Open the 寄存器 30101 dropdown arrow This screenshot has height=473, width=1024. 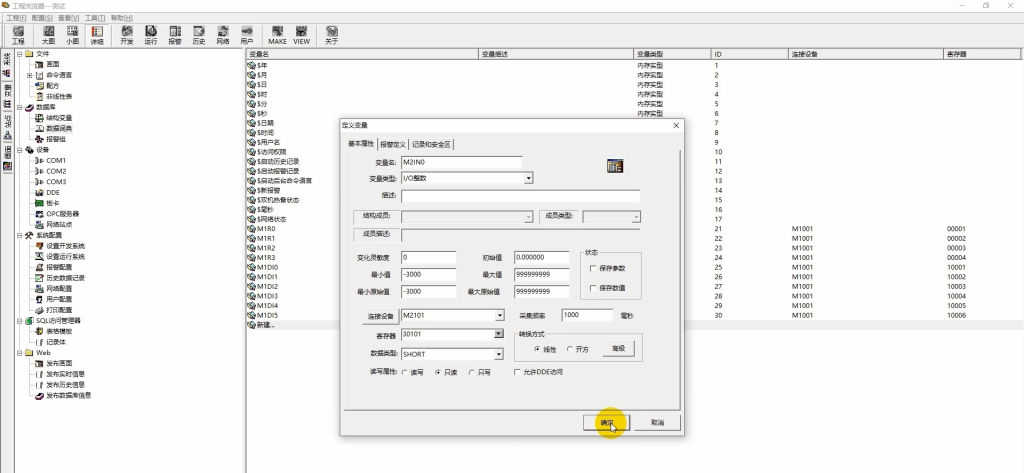(499, 333)
